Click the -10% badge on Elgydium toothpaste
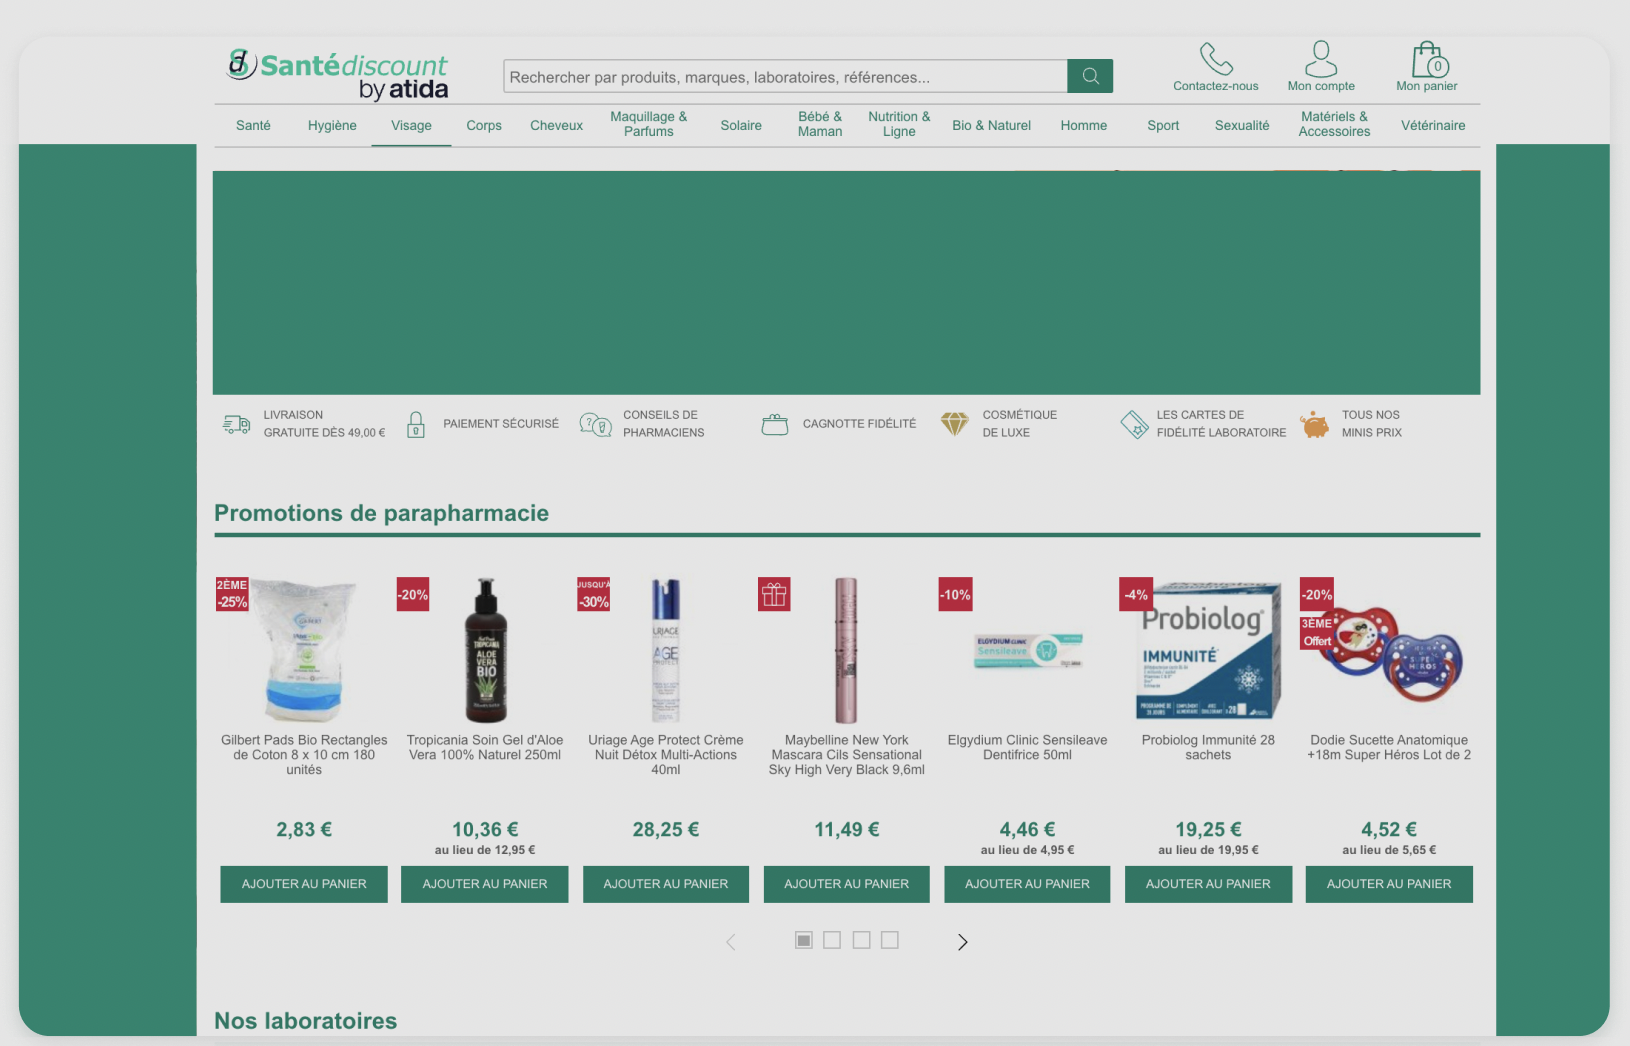 955,594
